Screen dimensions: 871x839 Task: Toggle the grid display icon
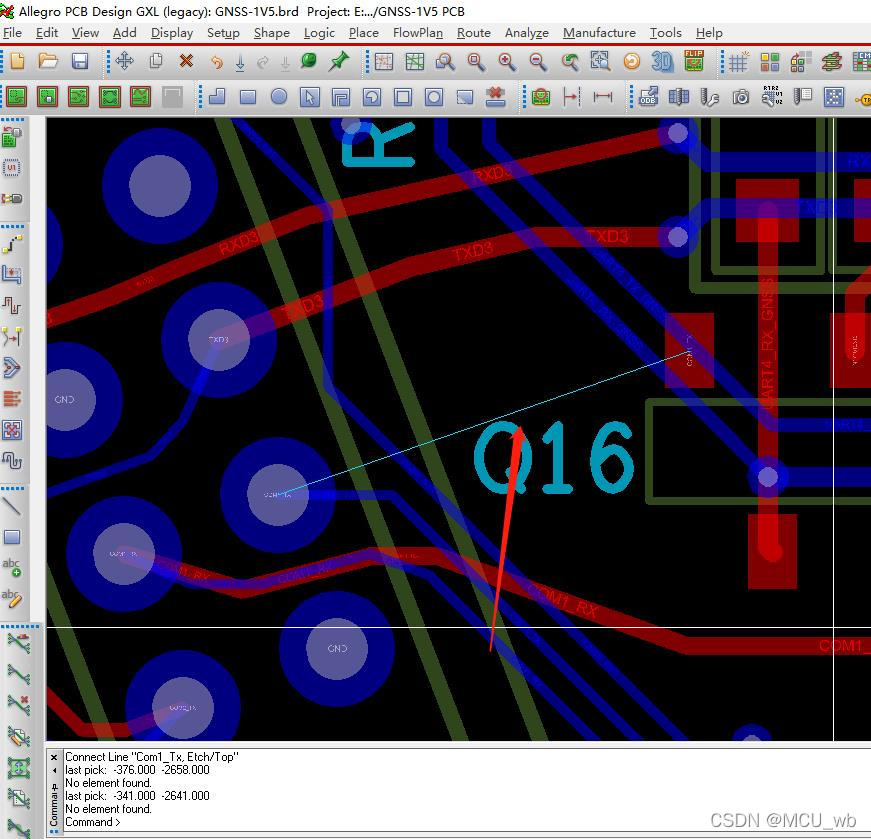(x=738, y=62)
